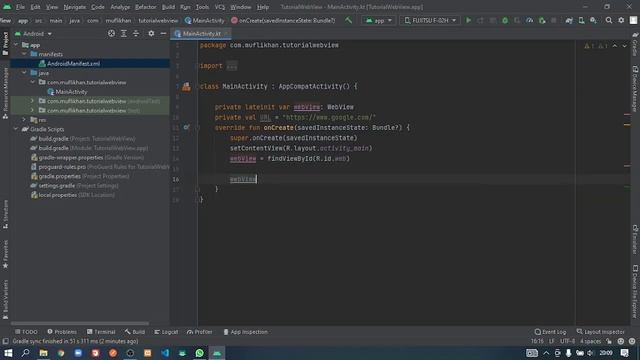640x360 pixels.
Task: Run the app with green play button
Action: tap(468, 20)
